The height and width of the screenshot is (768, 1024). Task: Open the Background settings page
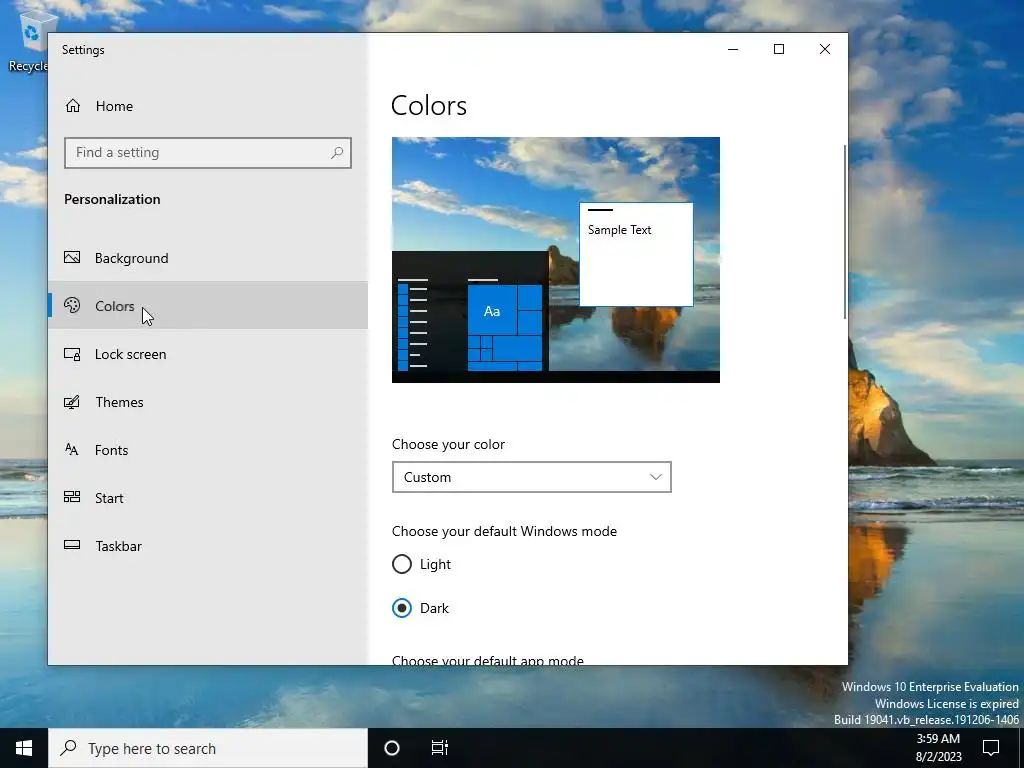pyautogui.click(x=208, y=258)
